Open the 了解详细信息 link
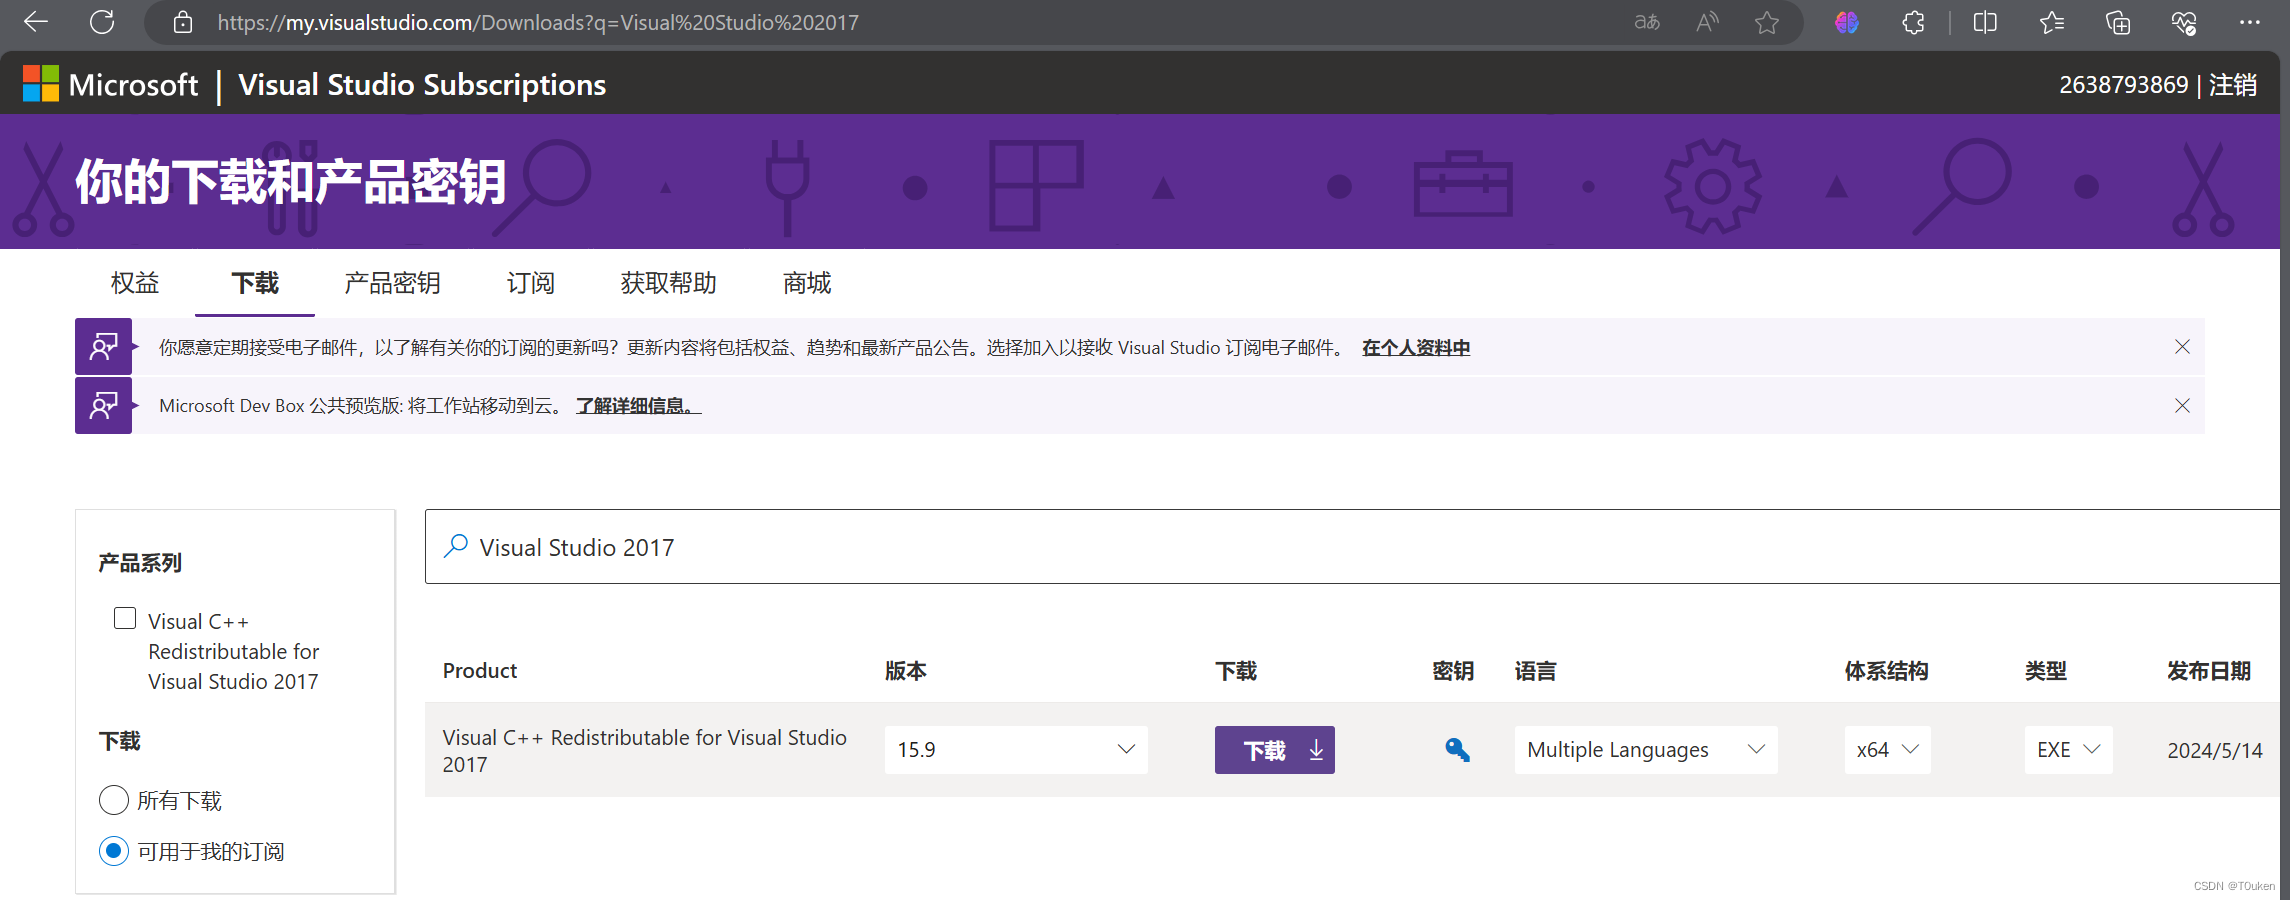The height and width of the screenshot is (900, 2290). (x=638, y=406)
